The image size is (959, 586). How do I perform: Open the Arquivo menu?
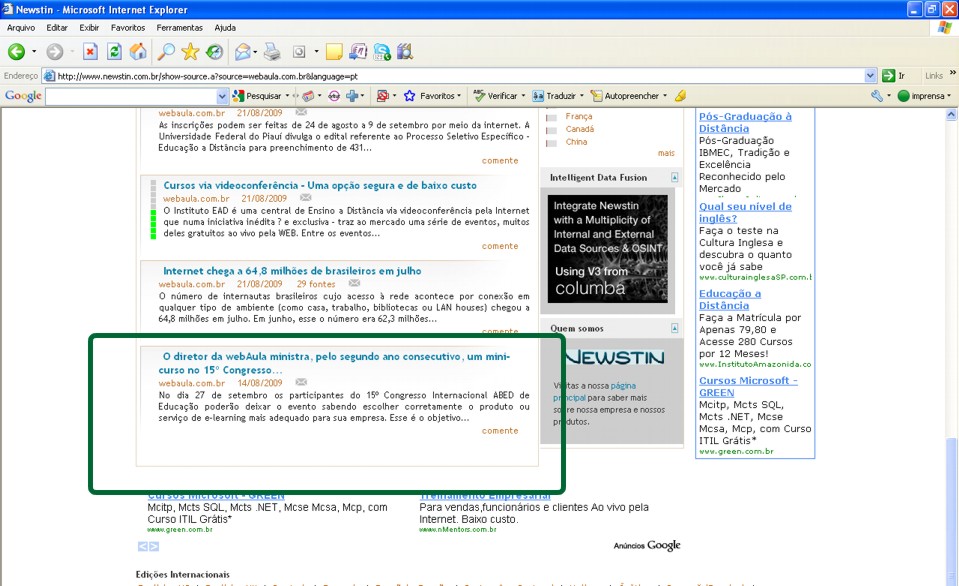(21, 28)
